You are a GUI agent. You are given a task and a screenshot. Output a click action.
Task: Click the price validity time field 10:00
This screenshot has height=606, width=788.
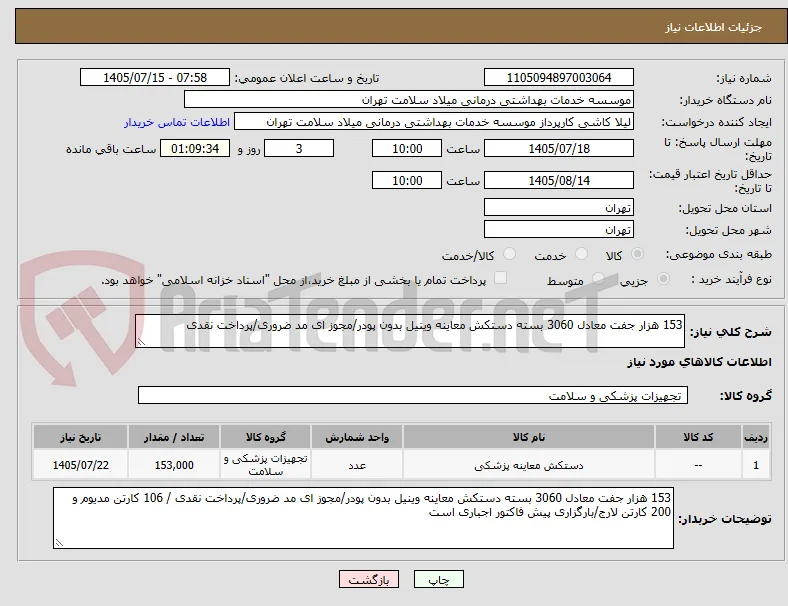407,180
